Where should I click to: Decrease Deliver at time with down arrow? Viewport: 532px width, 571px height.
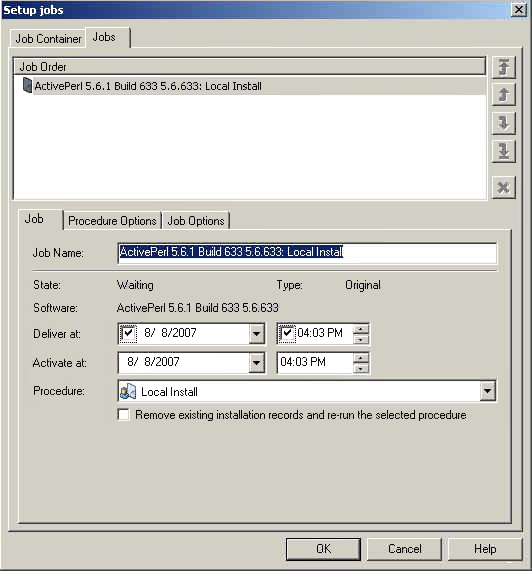click(x=360, y=339)
